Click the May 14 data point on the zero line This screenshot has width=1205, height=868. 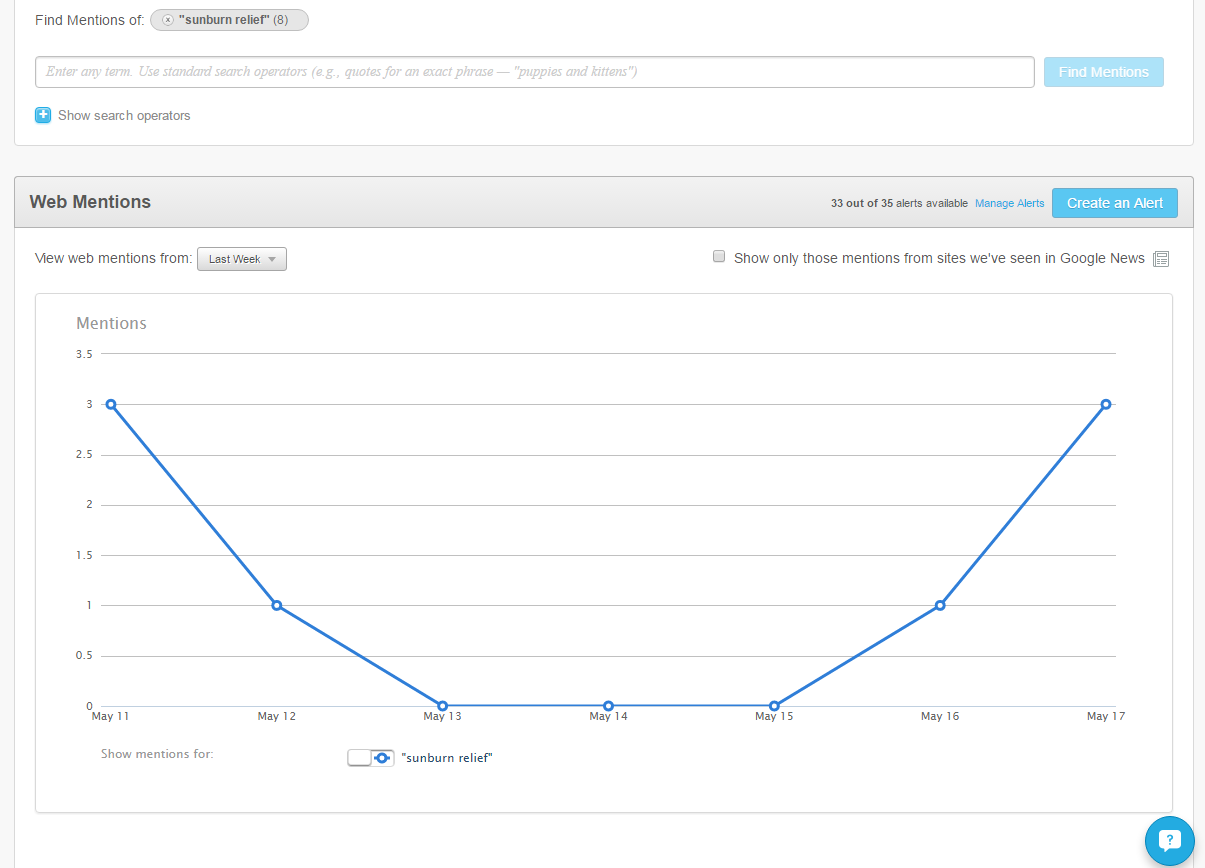608,705
